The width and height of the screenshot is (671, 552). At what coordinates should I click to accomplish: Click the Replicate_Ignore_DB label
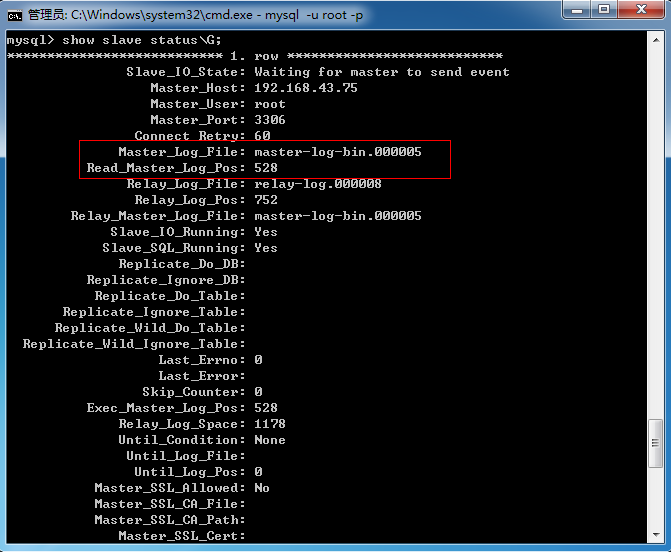[x=166, y=280]
